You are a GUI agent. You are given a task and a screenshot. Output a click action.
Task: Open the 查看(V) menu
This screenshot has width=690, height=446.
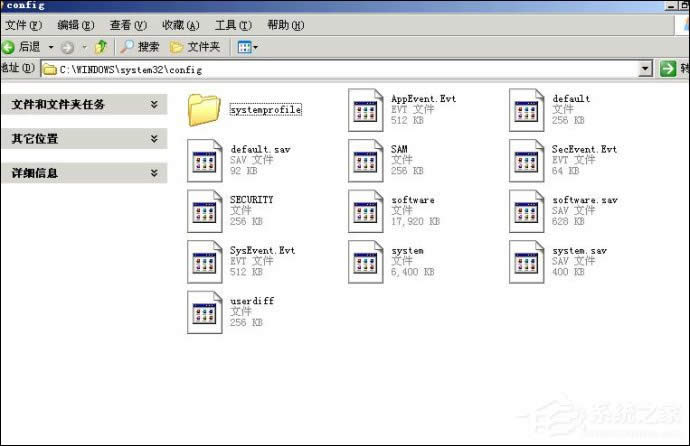point(128,25)
